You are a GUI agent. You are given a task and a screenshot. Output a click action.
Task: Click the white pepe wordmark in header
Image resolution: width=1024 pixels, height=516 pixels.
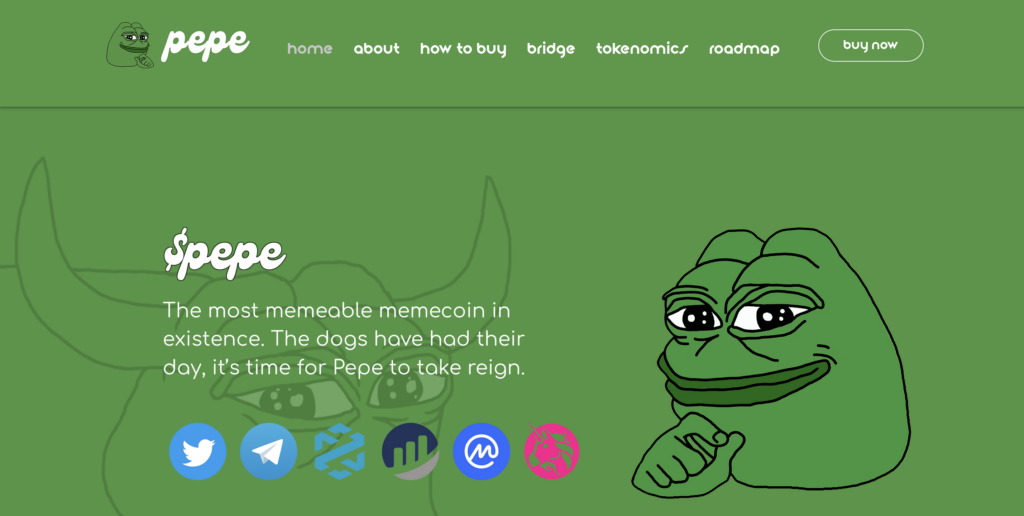pyautogui.click(x=205, y=44)
